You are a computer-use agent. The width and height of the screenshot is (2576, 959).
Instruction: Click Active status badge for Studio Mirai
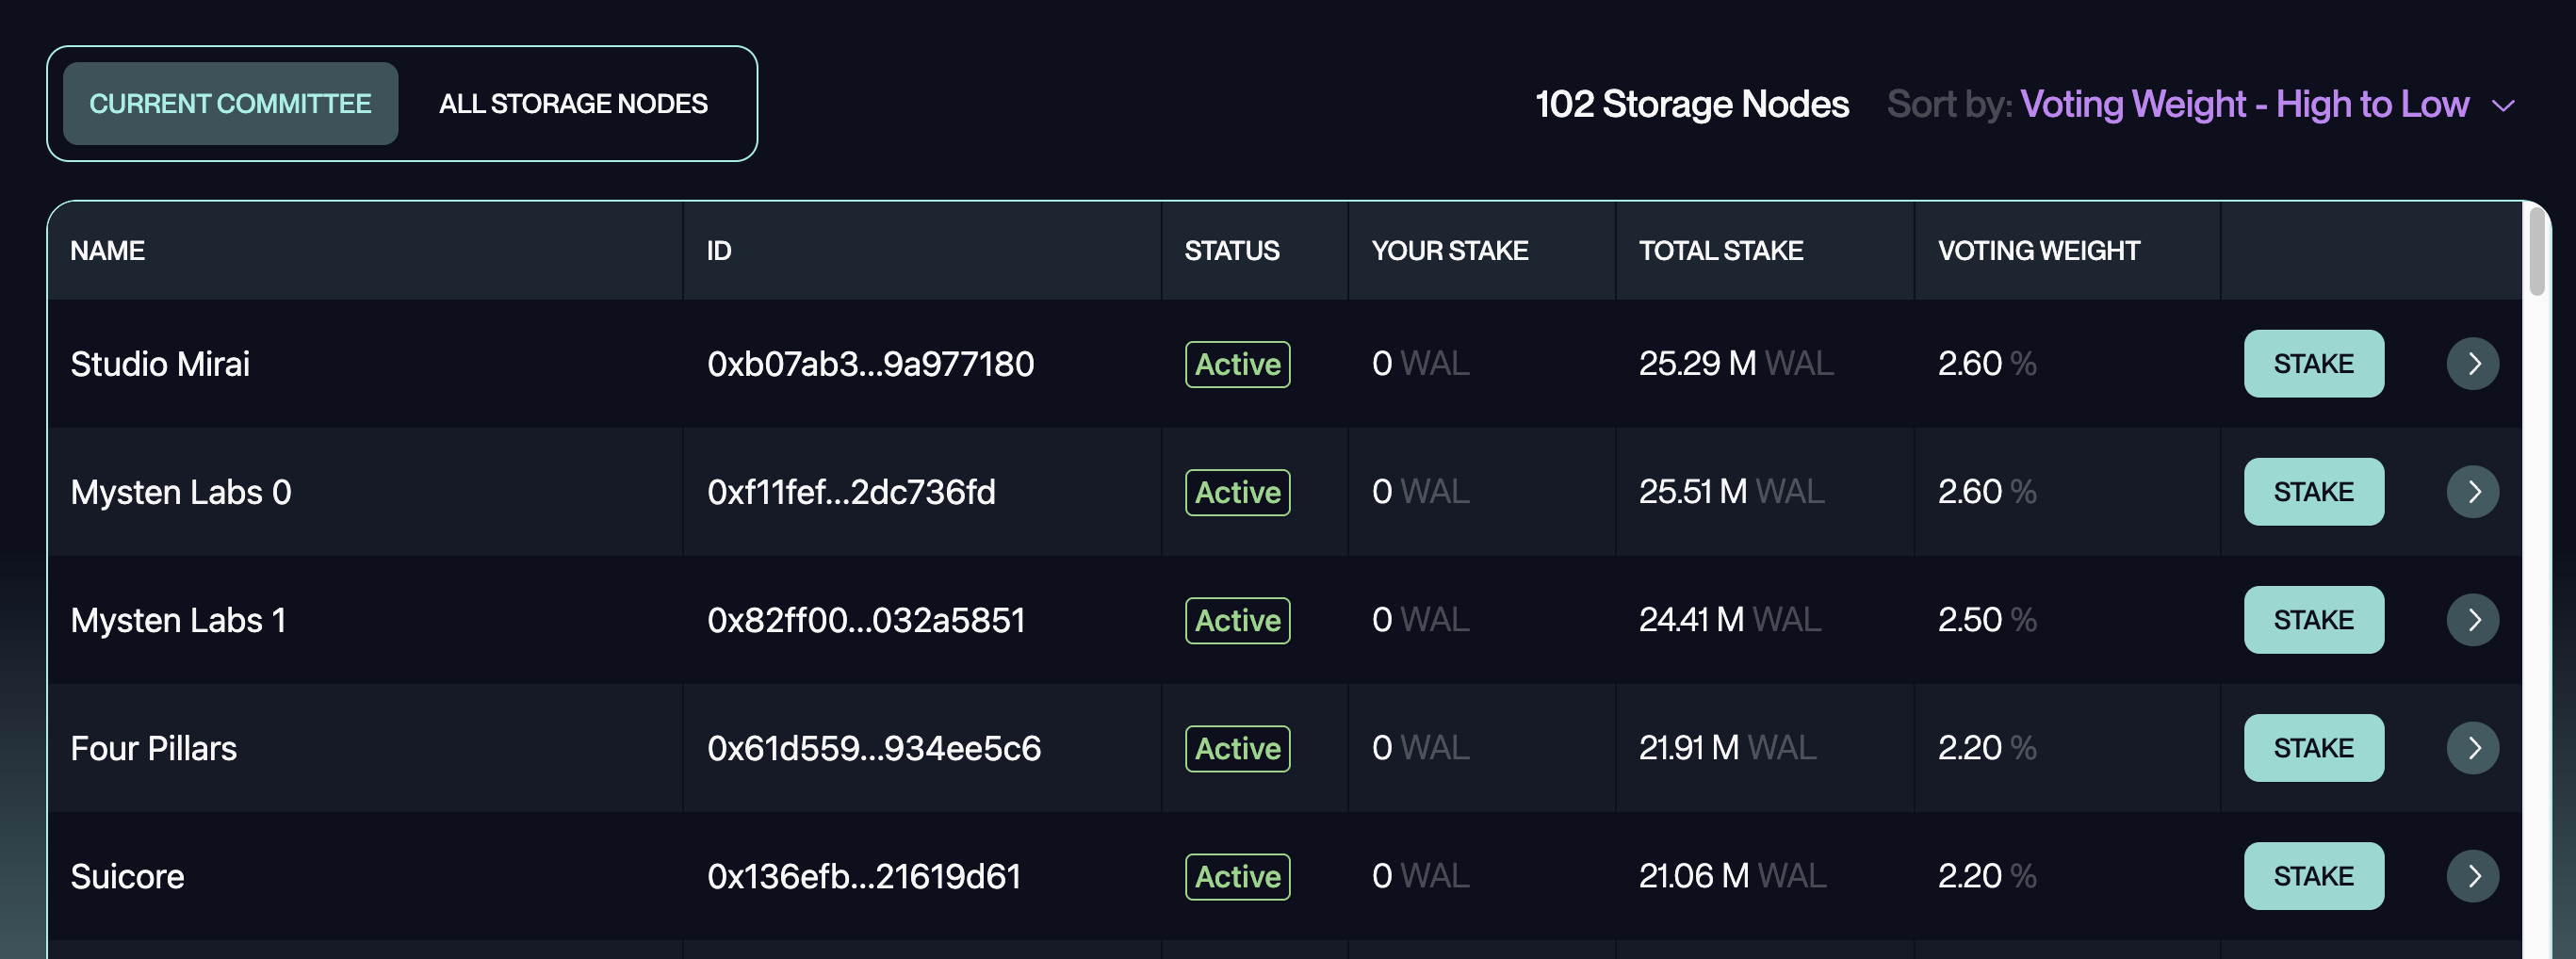[x=1237, y=364]
